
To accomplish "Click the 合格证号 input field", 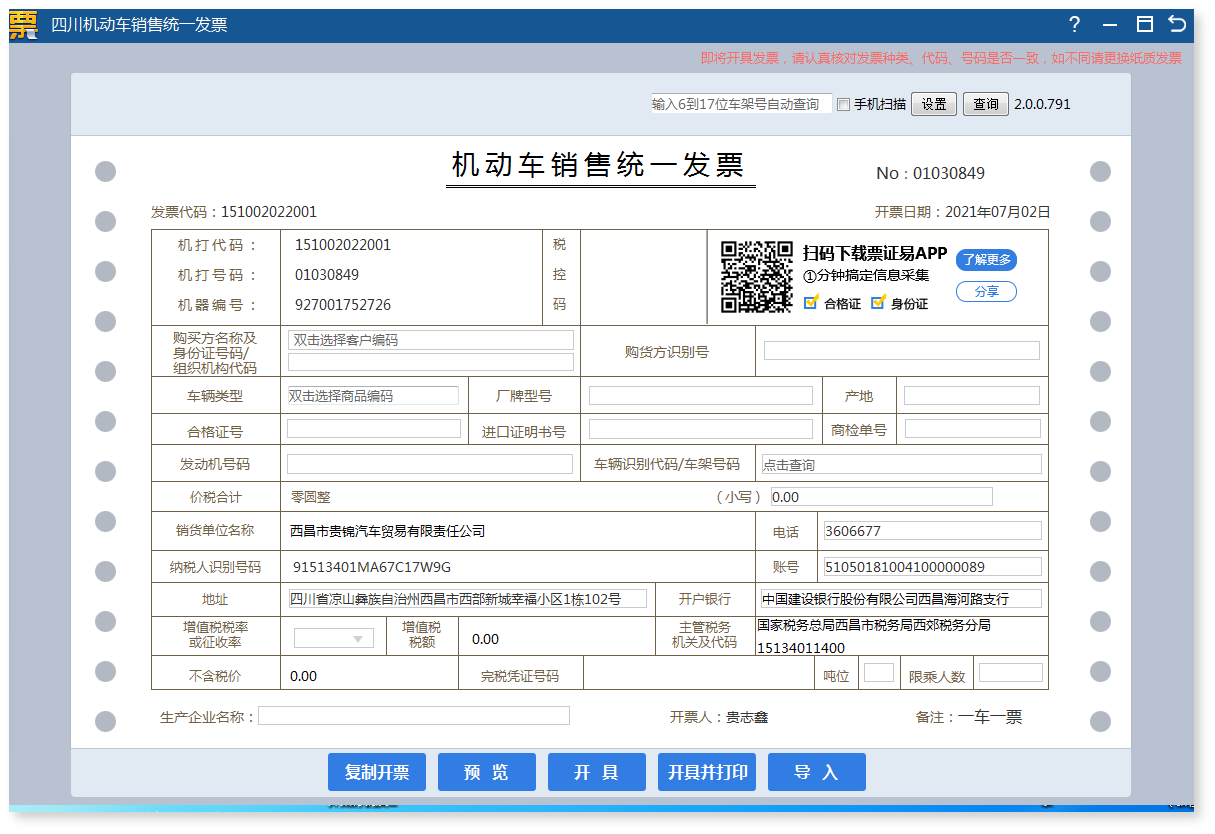I will 374,429.
